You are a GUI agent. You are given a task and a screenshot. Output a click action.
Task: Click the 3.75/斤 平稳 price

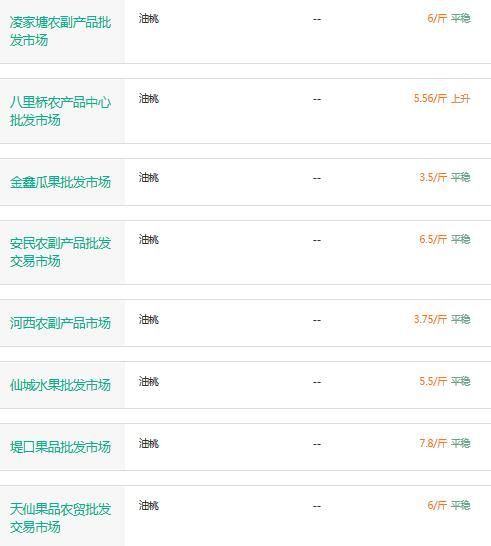(x=442, y=319)
